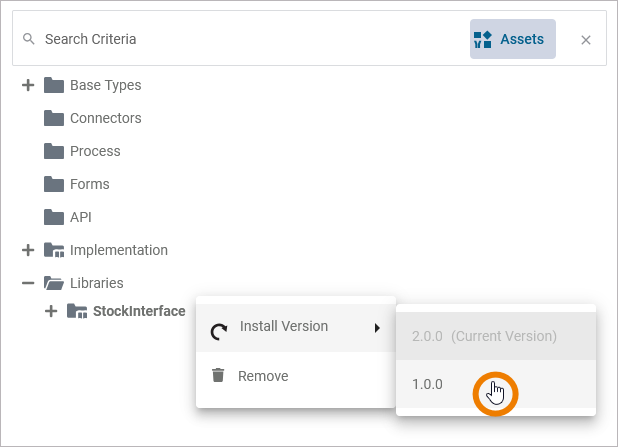Screen dimensions: 618x447
Task: Select version 1.0.0 to install
Action: click(x=428, y=384)
